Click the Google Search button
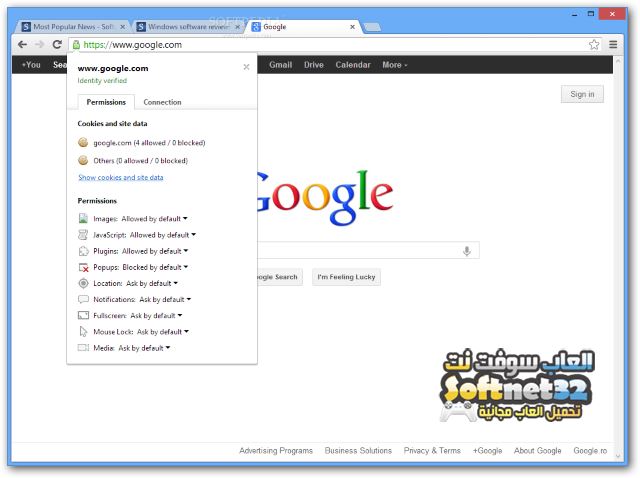 coord(280,277)
